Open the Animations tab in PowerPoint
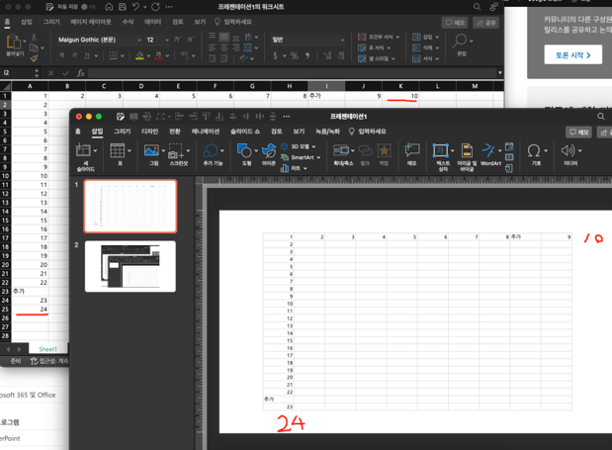This screenshot has width=612, height=450. tap(205, 132)
